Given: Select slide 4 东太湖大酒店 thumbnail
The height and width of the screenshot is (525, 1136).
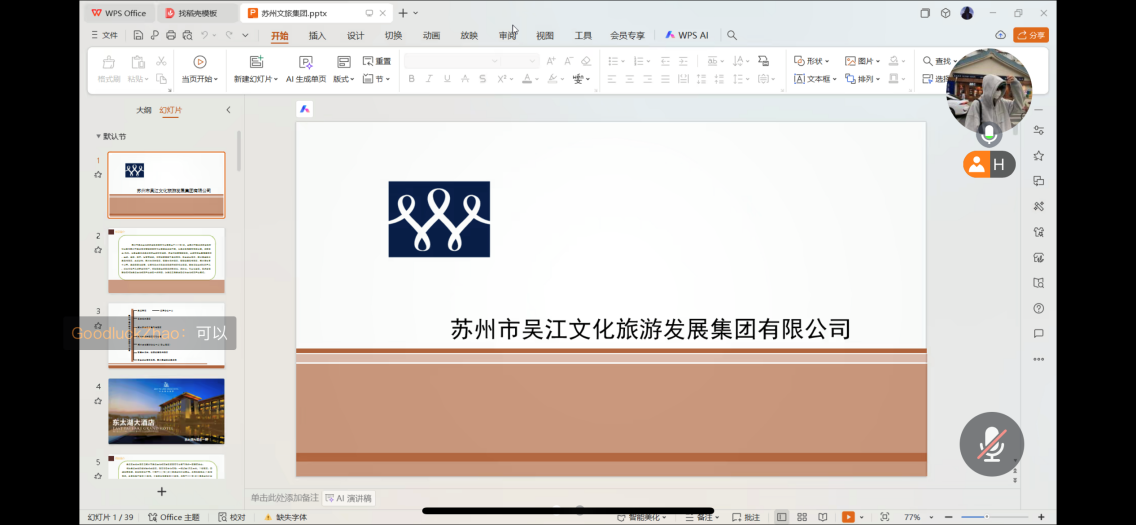Looking at the screenshot, I should click(x=167, y=411).
